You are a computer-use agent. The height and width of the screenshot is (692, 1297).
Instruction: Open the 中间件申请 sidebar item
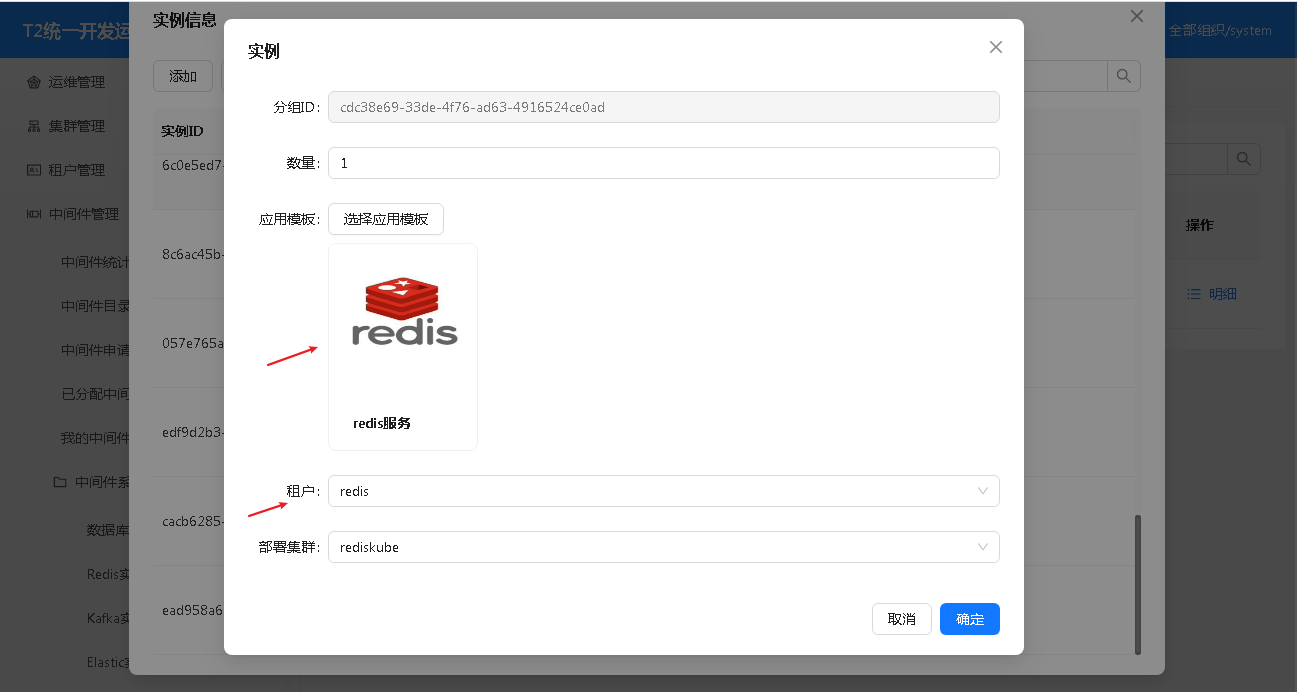(x=95, y=350)
